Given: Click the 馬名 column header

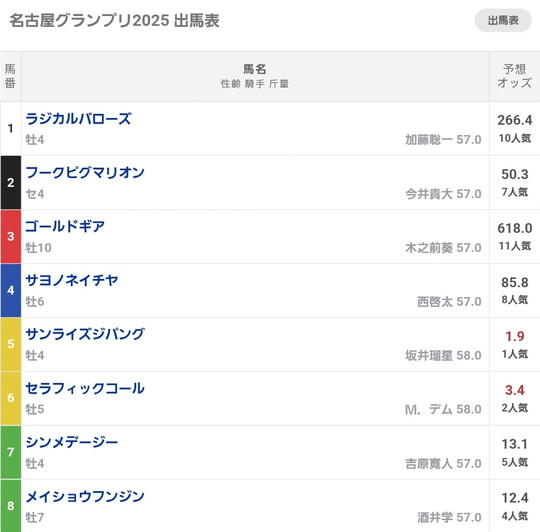Looking at the screenshot, I should click(255, 70).
